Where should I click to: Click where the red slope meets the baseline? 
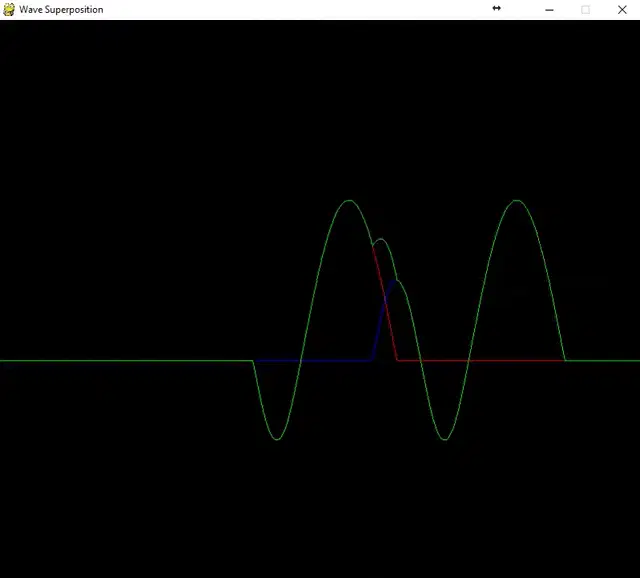(398, 359)
